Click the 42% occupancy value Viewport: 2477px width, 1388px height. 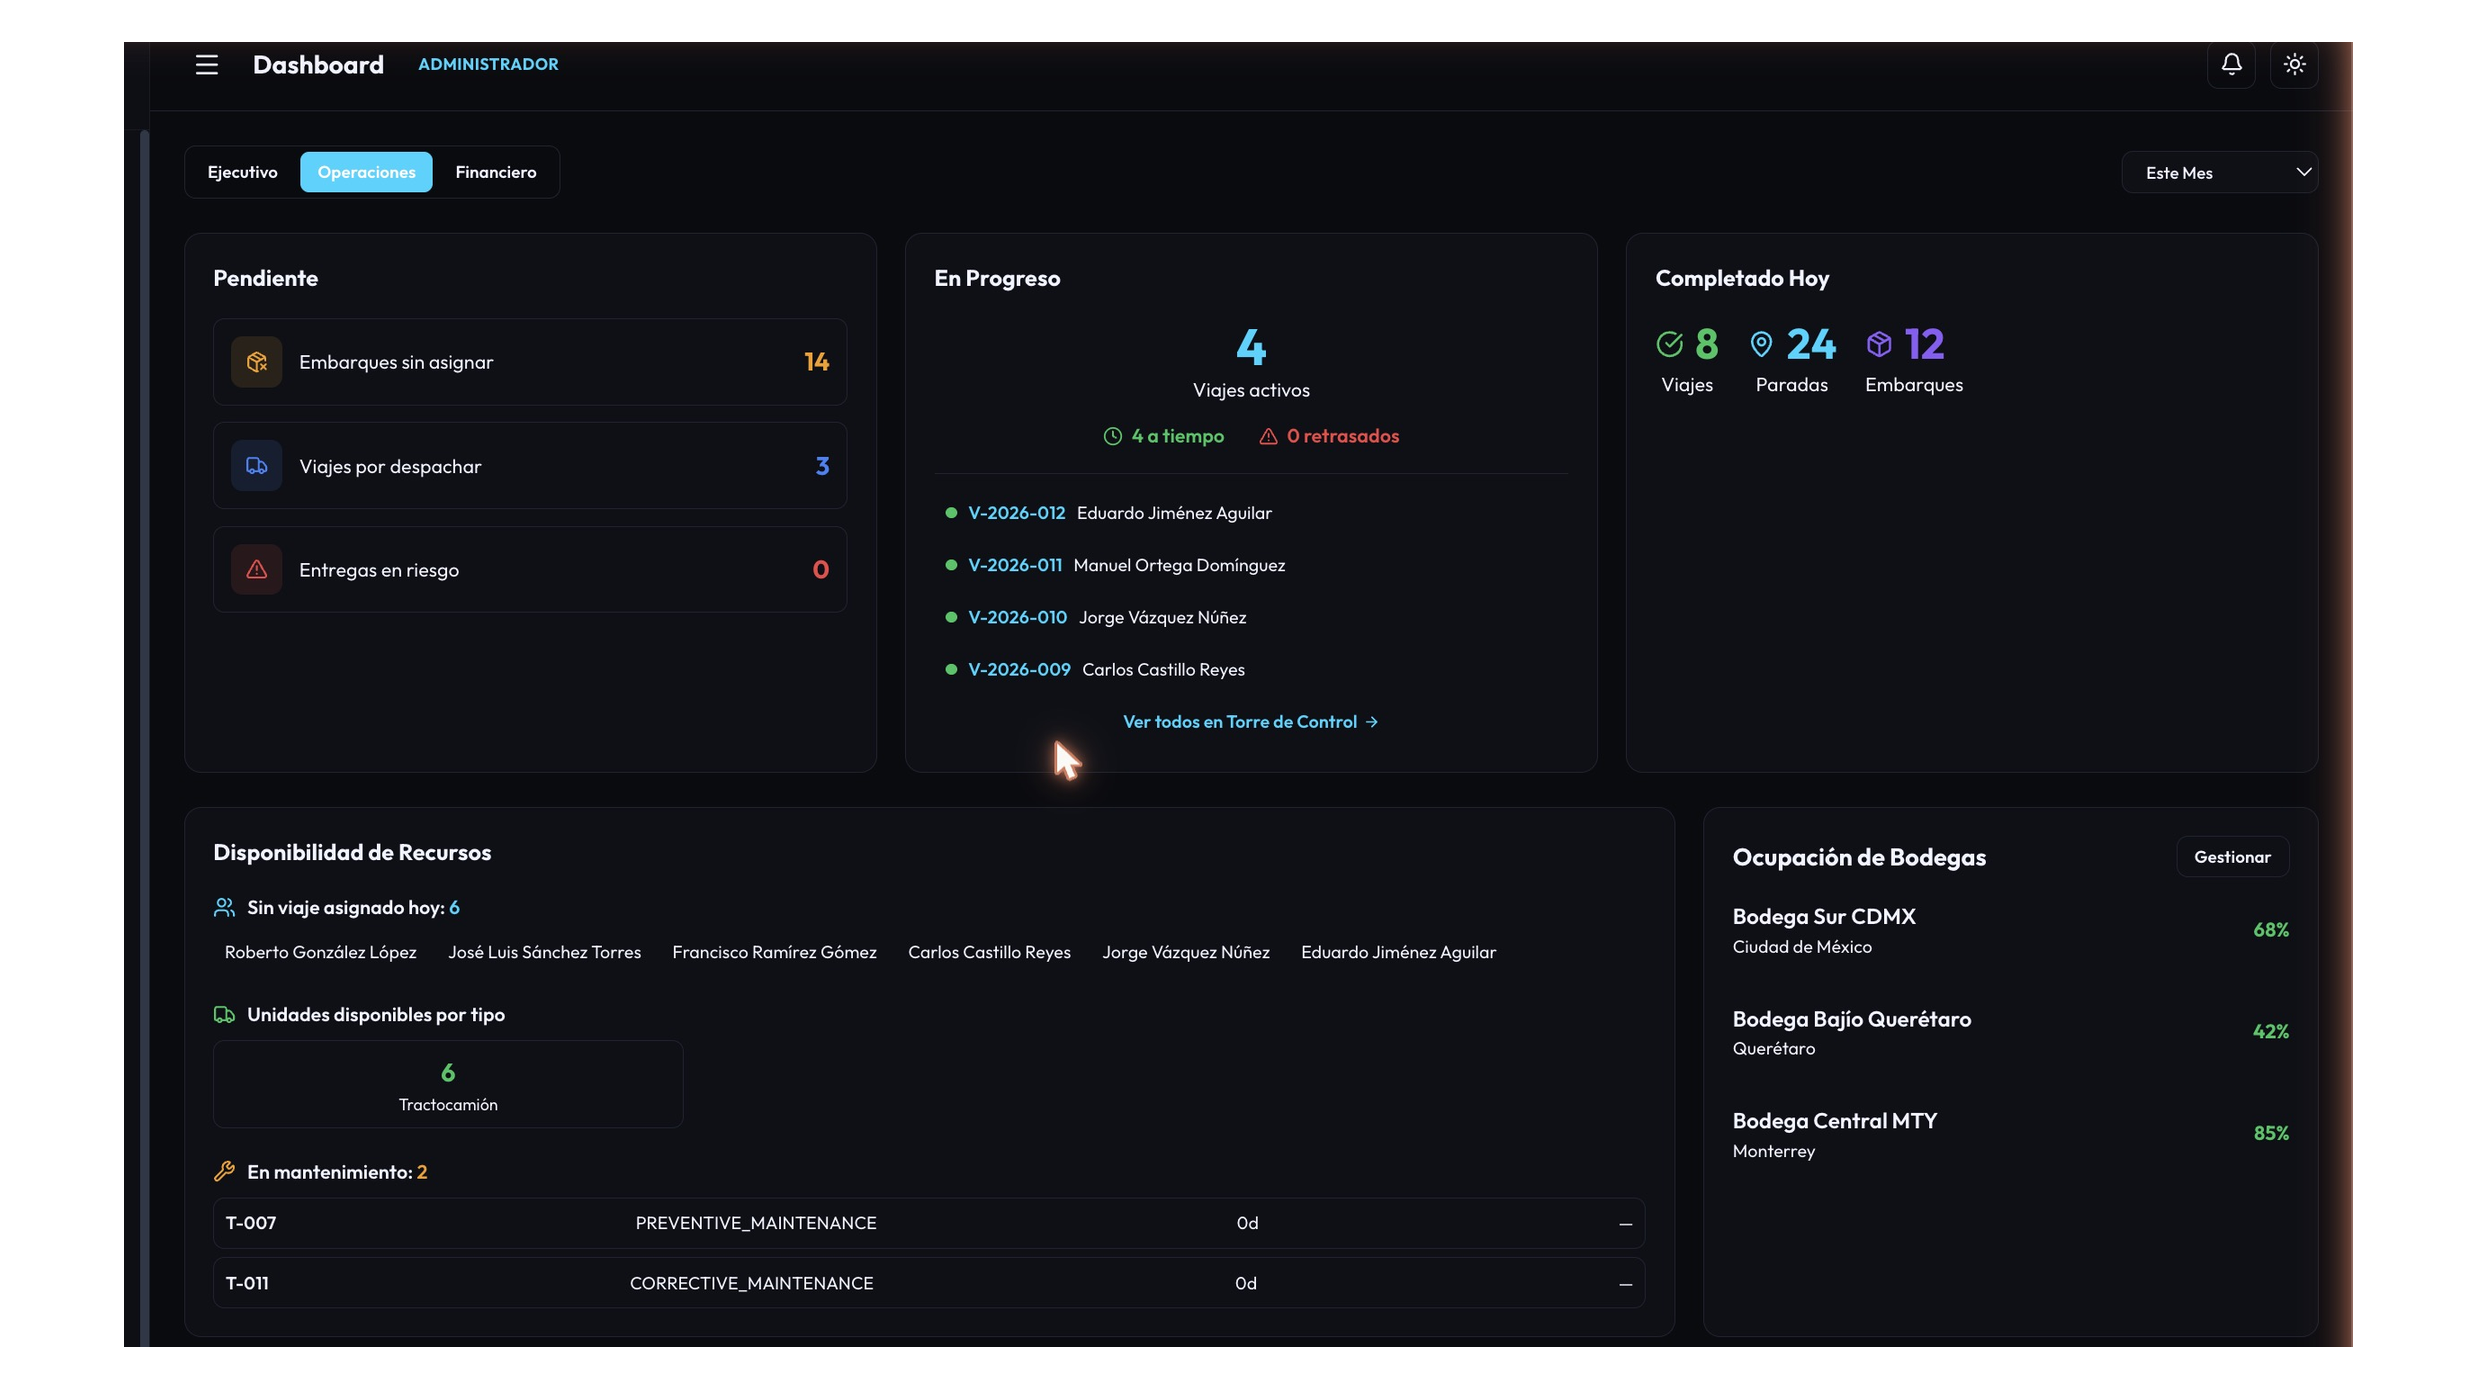(2270, 1031)
